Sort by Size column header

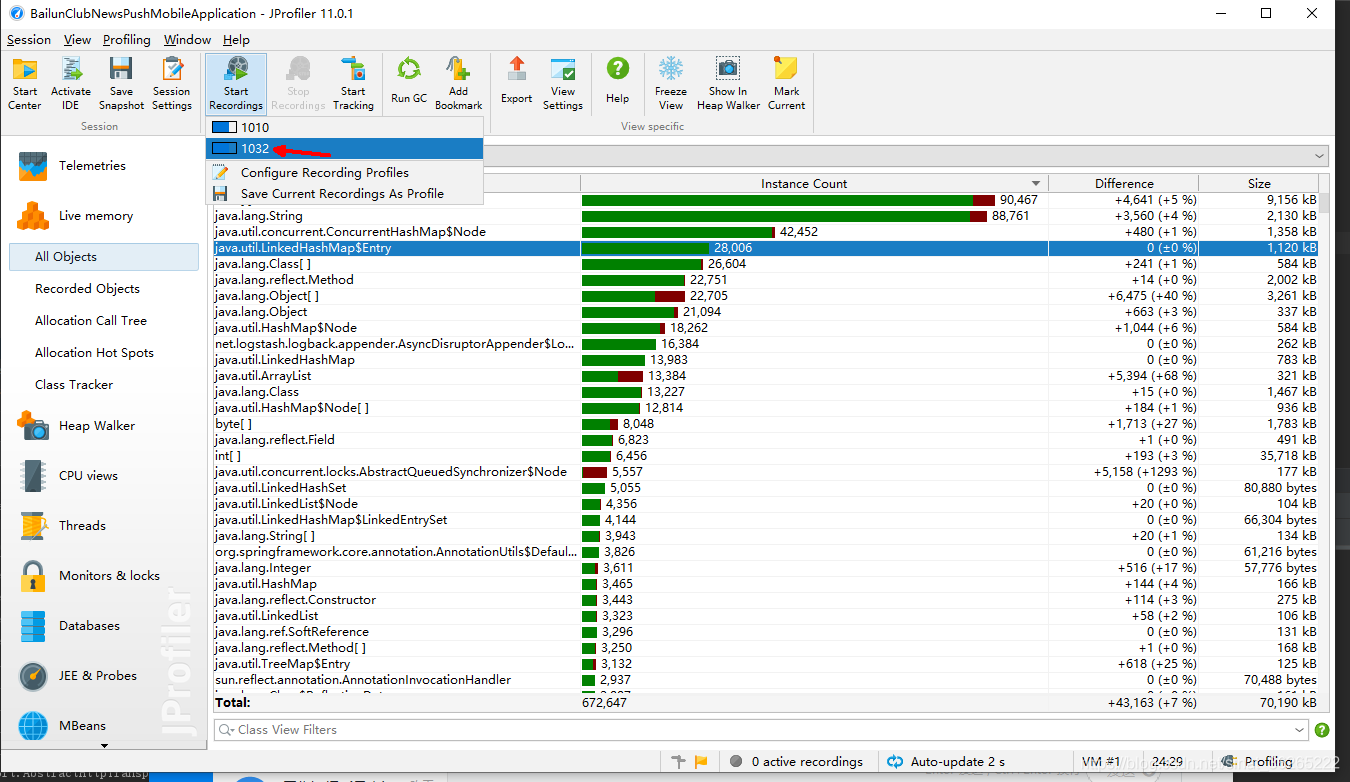pyautogui.click(x=1259, y=184)
